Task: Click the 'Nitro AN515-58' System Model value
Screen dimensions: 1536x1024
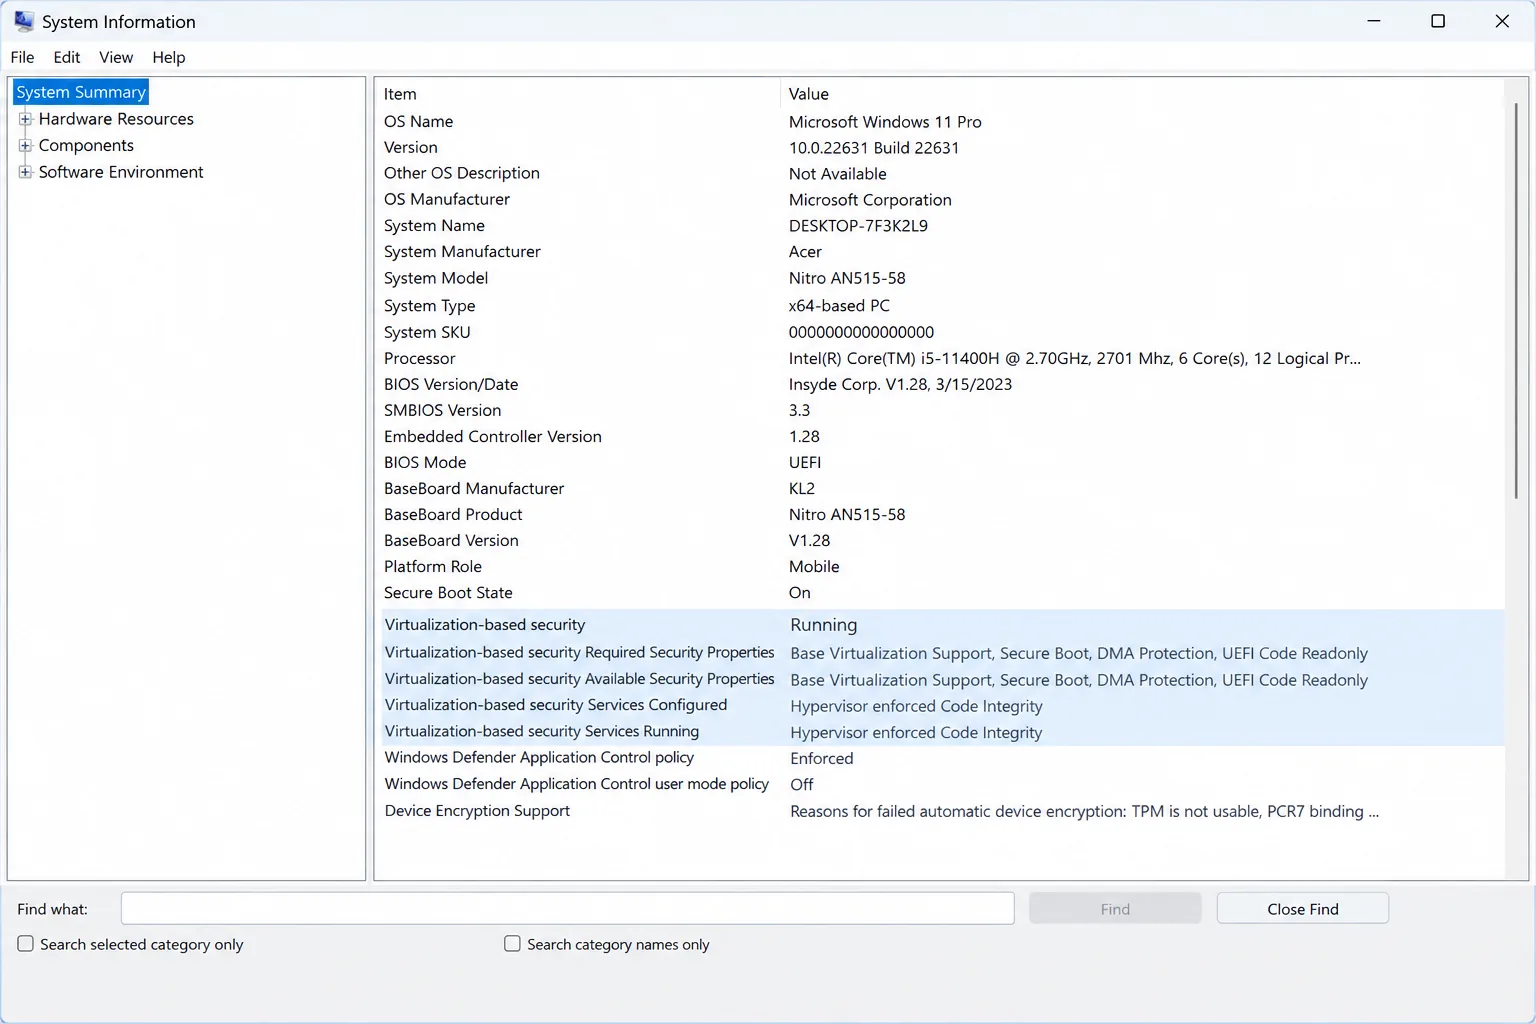Action: (847, 278)
